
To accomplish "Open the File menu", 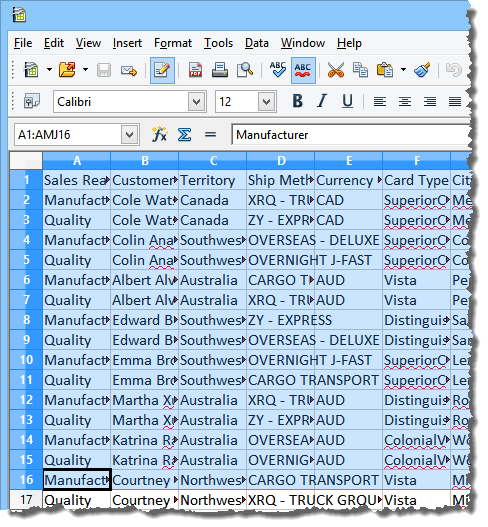I will pos(23,43).
